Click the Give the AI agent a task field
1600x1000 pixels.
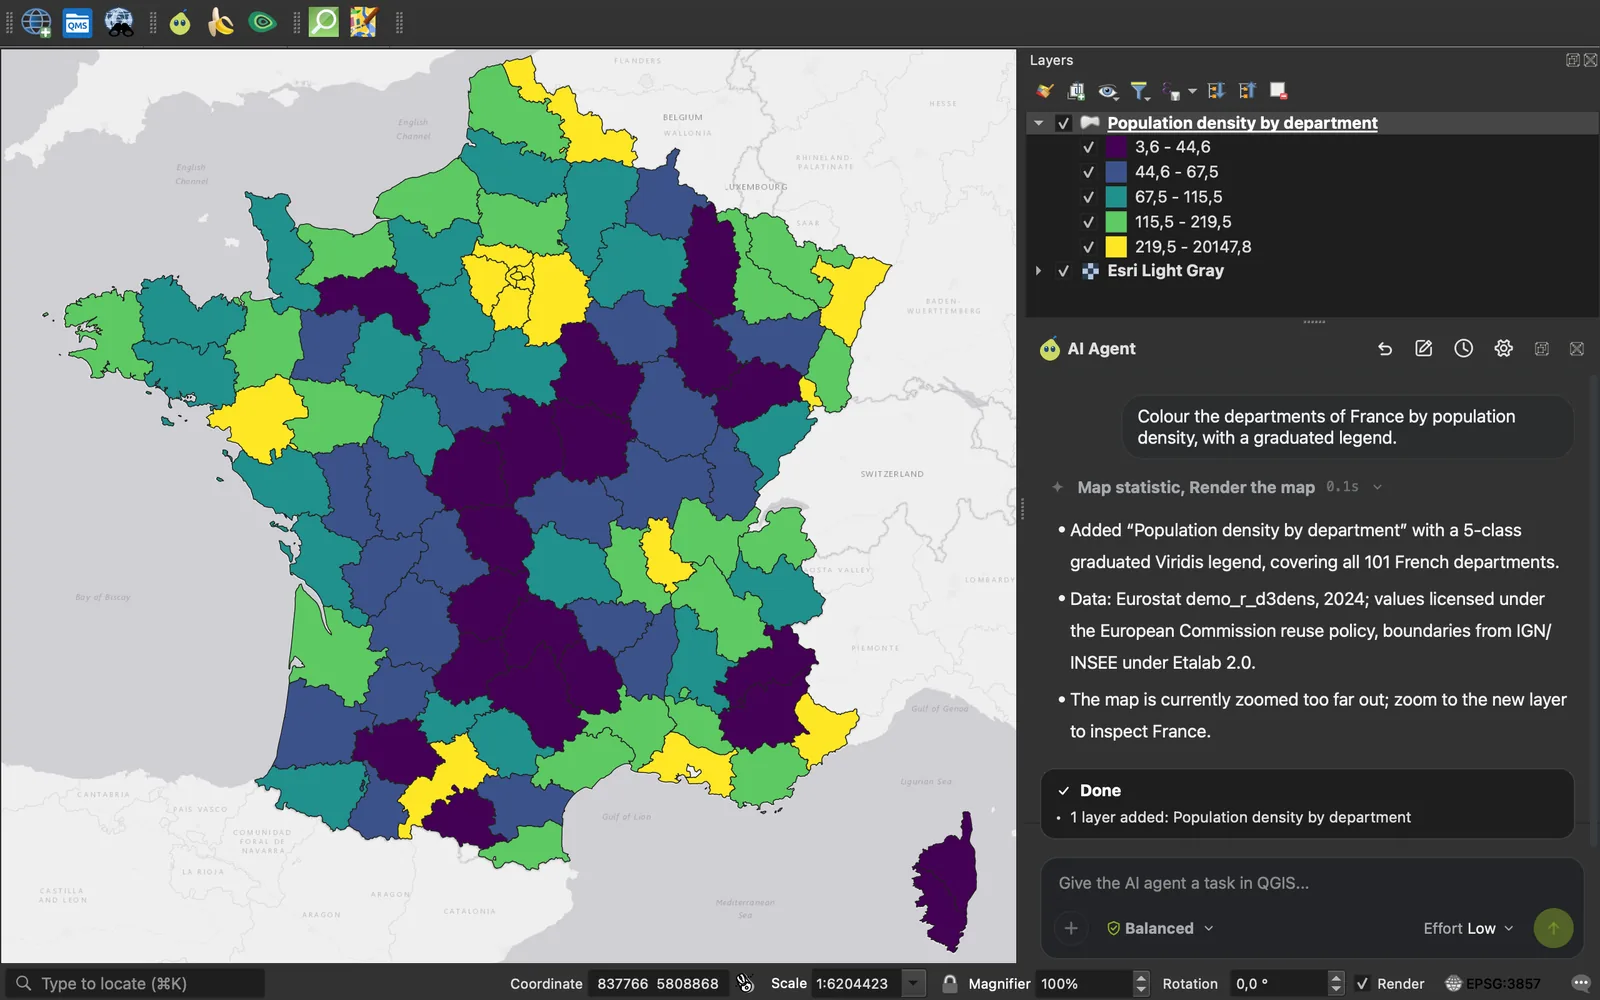click(x=1312, y=883)
